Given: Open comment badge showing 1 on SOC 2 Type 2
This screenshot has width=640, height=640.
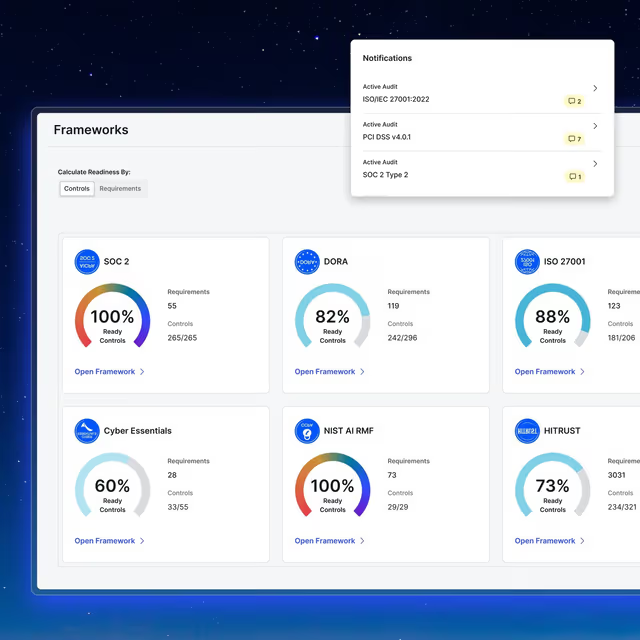Looking at the screenshot, I should pos(574,177).
